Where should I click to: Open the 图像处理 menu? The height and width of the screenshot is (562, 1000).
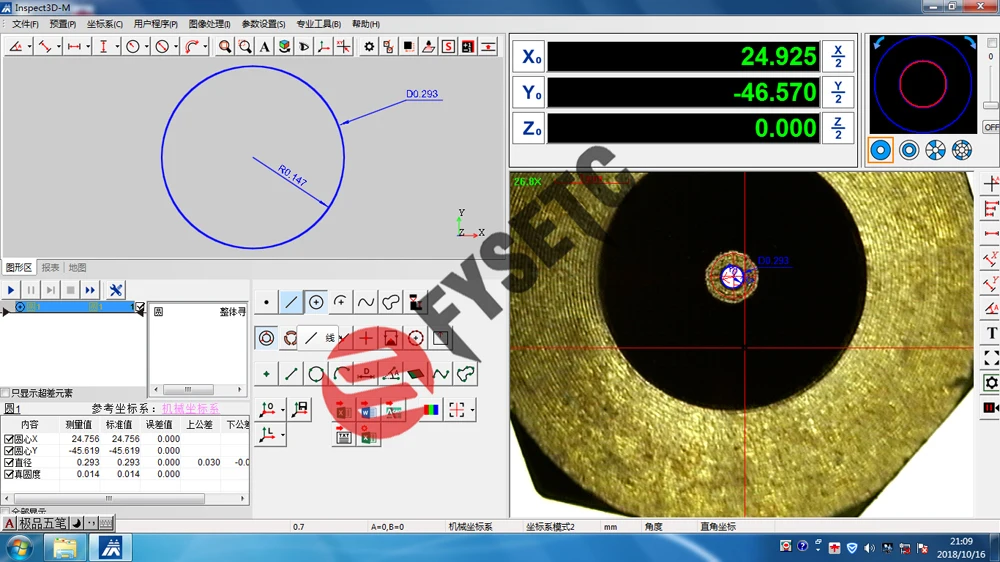tap(209, 24)
